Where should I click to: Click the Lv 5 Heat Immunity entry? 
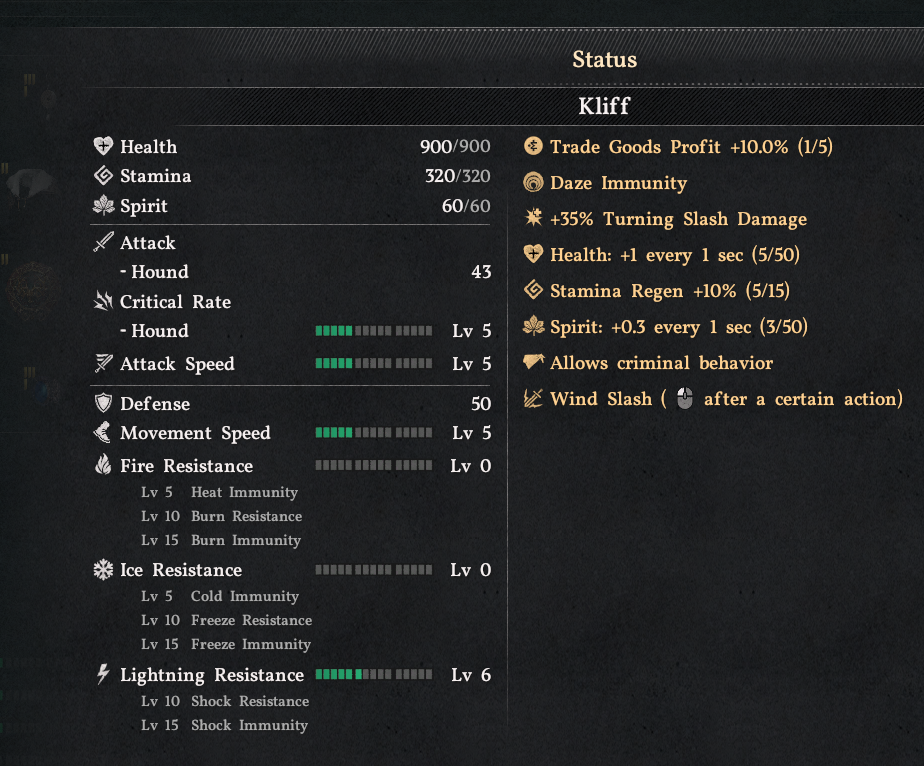pyautogui.click(x=219, y=492)
